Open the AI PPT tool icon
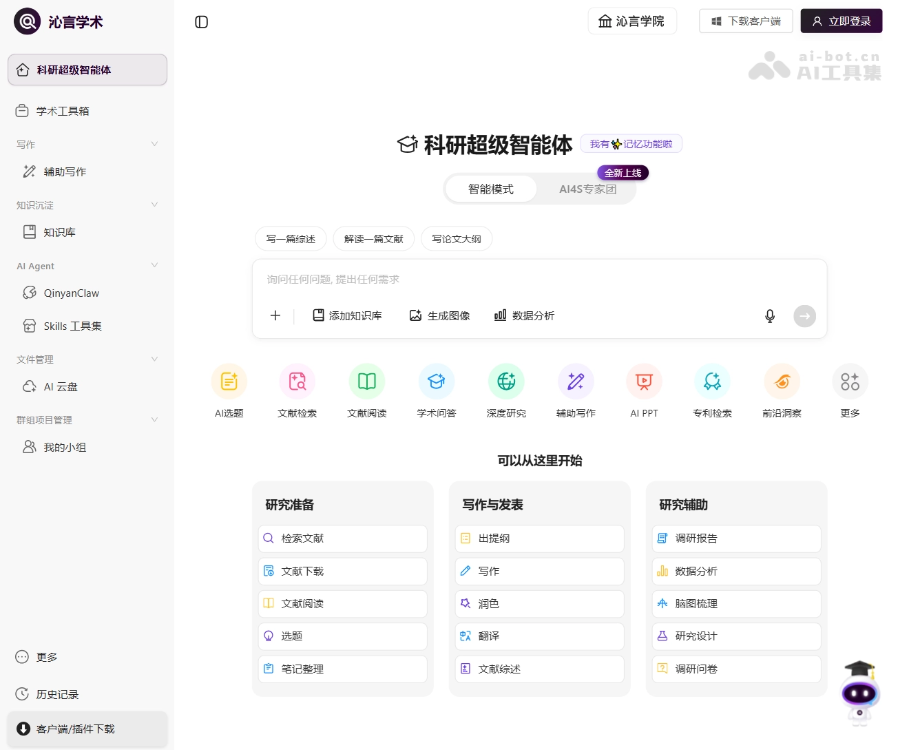The width and height of the screenshot is (900, 750). [644, 381]
